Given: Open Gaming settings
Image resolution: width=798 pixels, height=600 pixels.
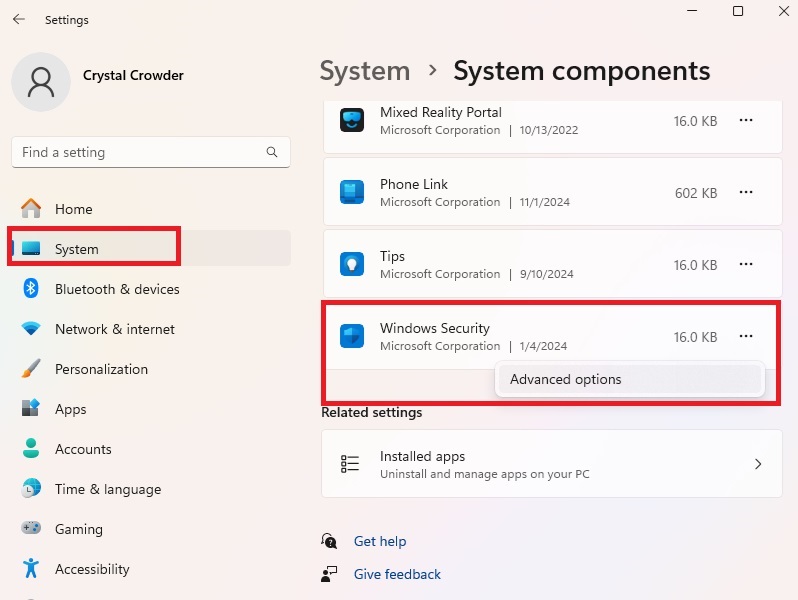Looking at the screenshot, I should point(151,529).
